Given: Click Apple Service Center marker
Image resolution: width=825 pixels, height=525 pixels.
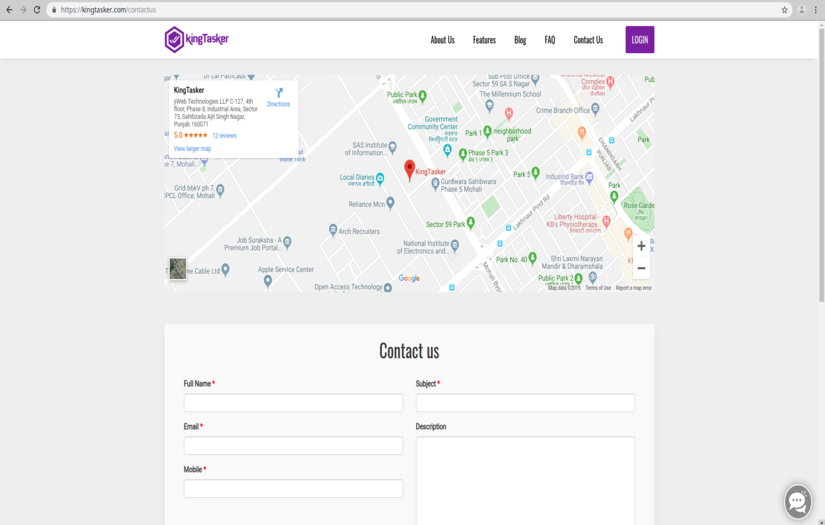Looking at the screenshot, I should 268,281.
